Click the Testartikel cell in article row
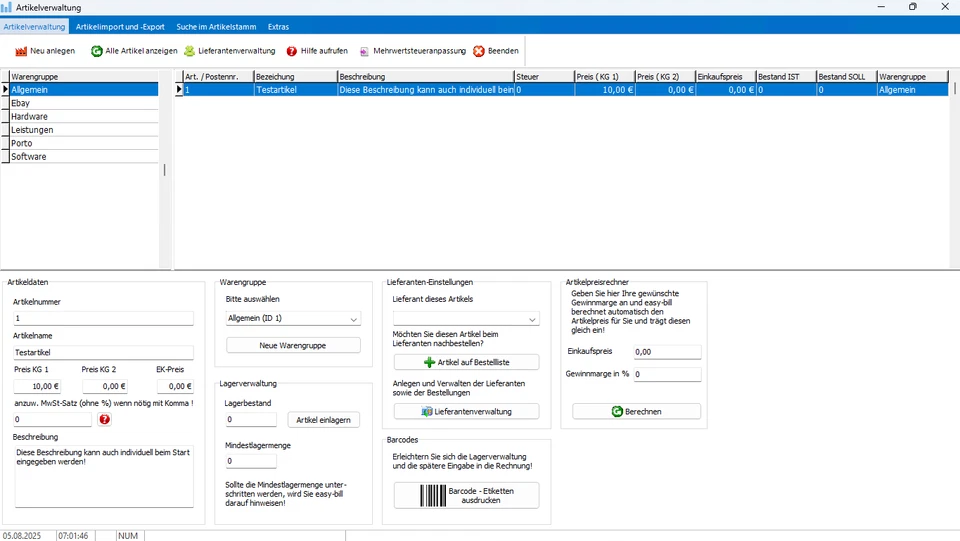Image resolution: width=960 pixels, height=541 pixels. pyautogui.click(x=296, y=89)
